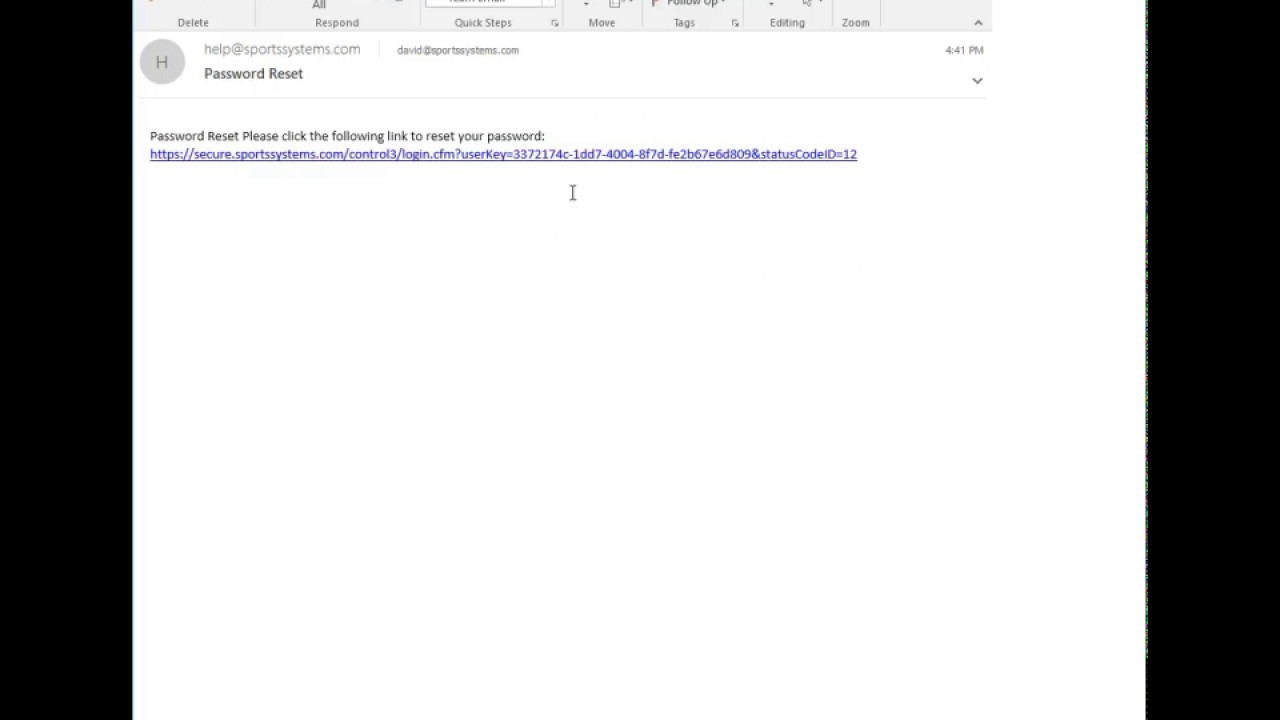Image resolution: width=1280 pixels, height=720 pixels.
Task: Click the sender avatar with letter H
Action: coord(162,62)
